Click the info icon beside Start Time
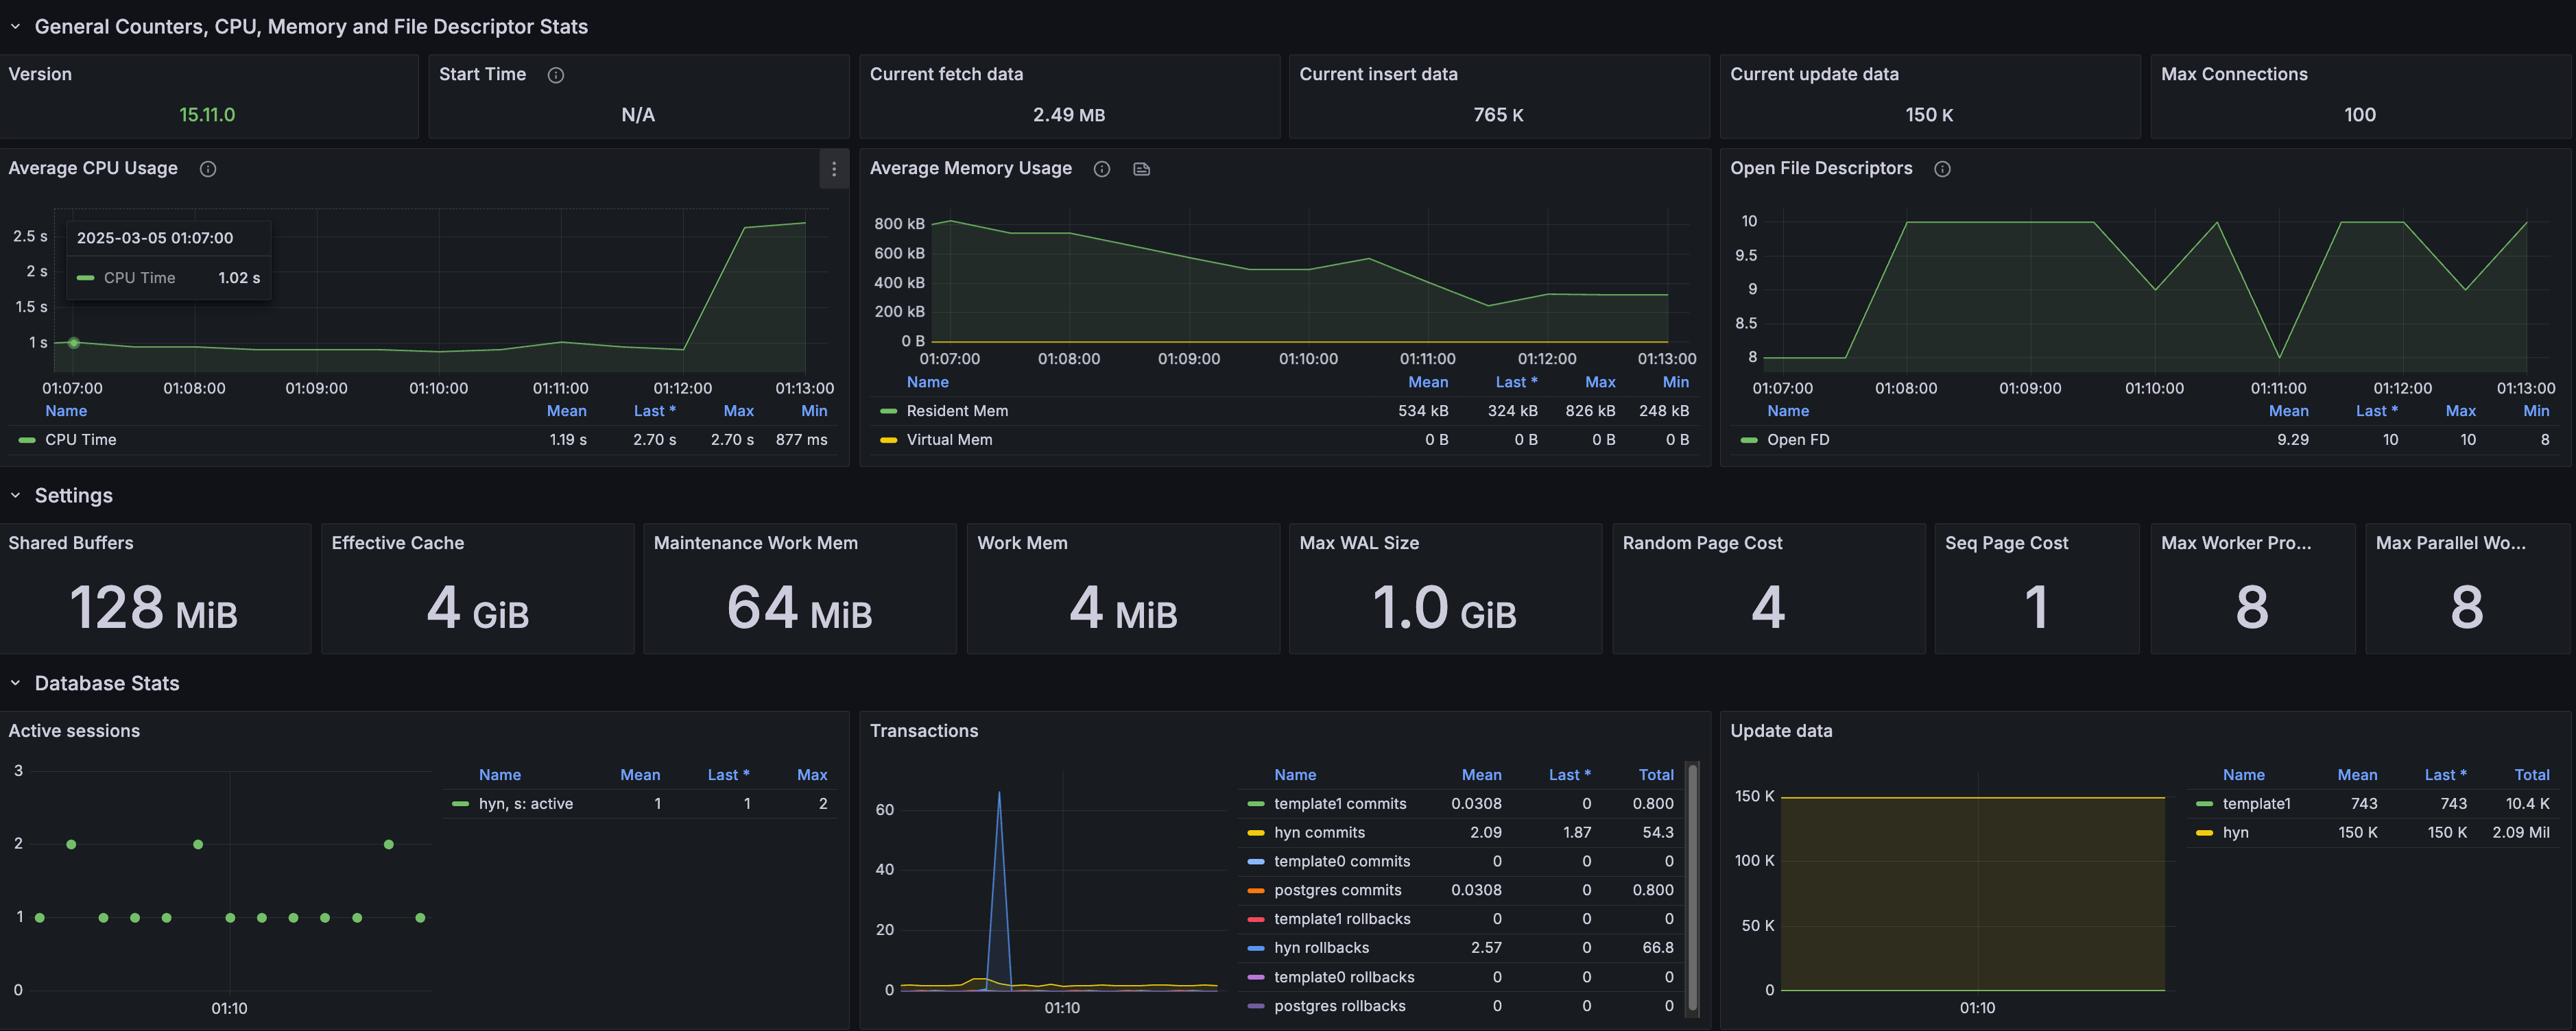The image size is (2576, 1031). click(556, 75)
